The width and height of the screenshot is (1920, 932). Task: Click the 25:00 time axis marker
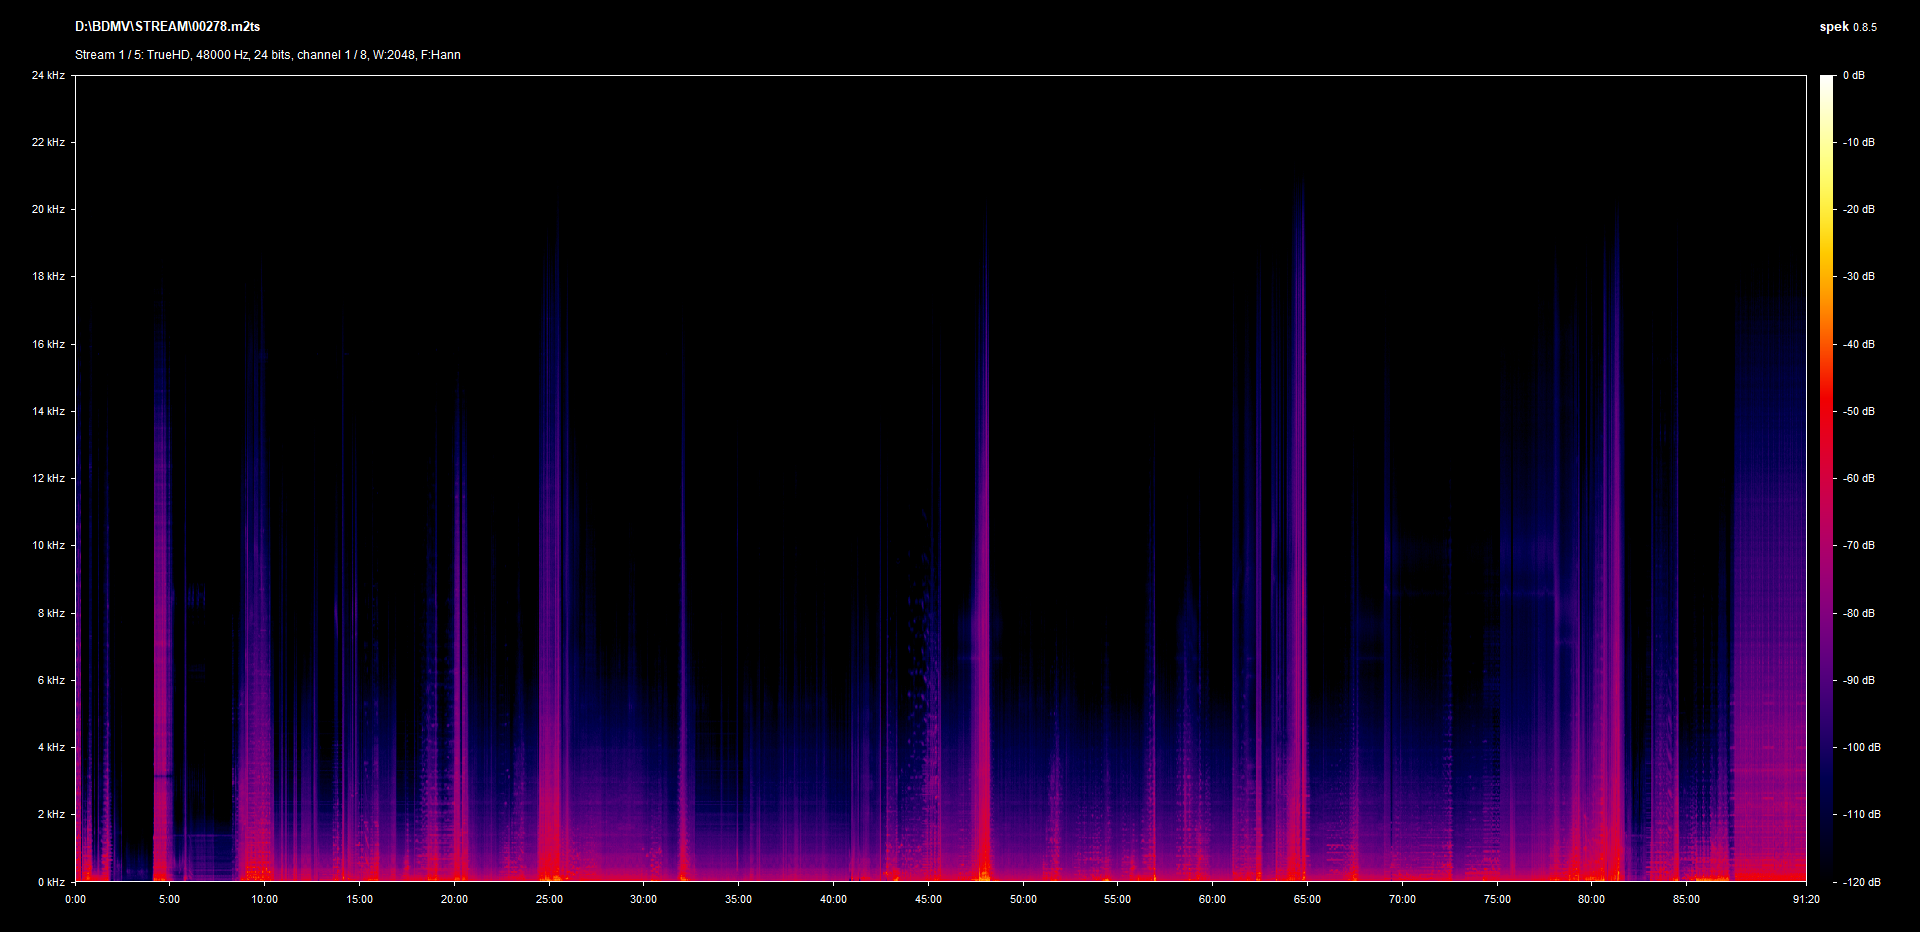coord(549,899)
